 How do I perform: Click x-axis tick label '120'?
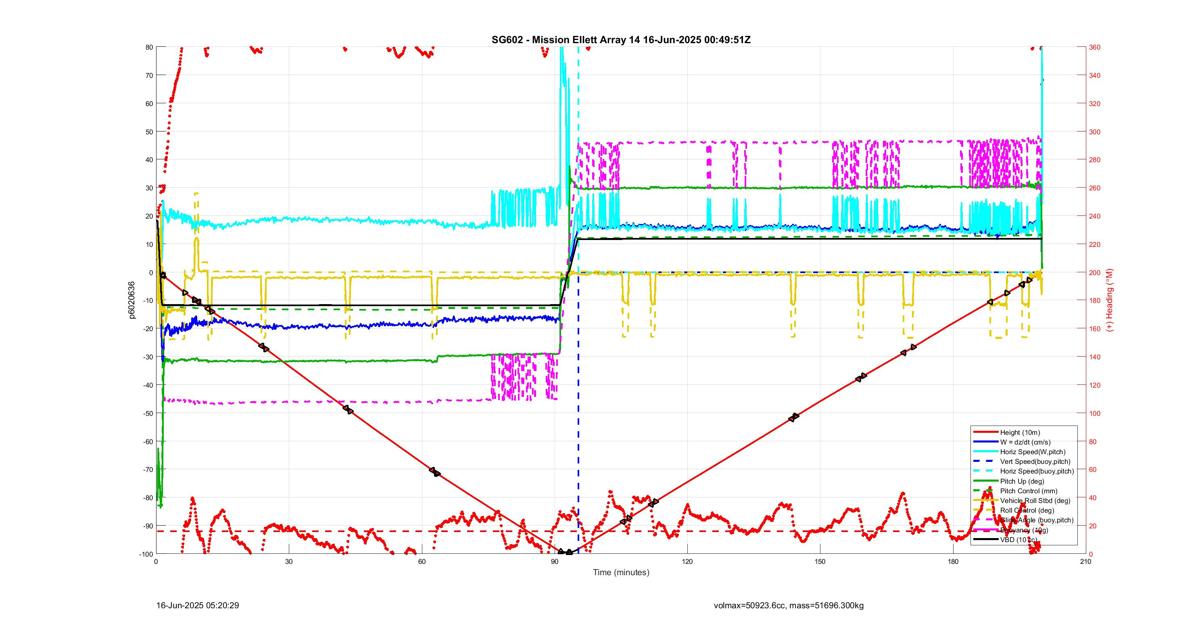tap(687, 562)
